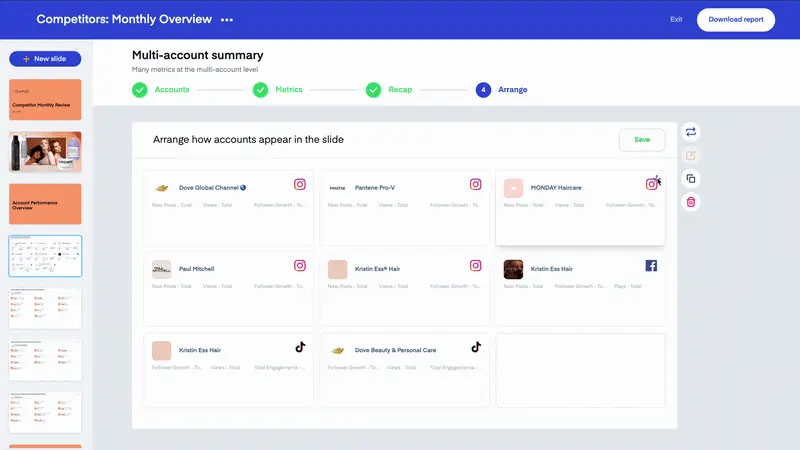Go to the Recap step

tap(400, 89)
